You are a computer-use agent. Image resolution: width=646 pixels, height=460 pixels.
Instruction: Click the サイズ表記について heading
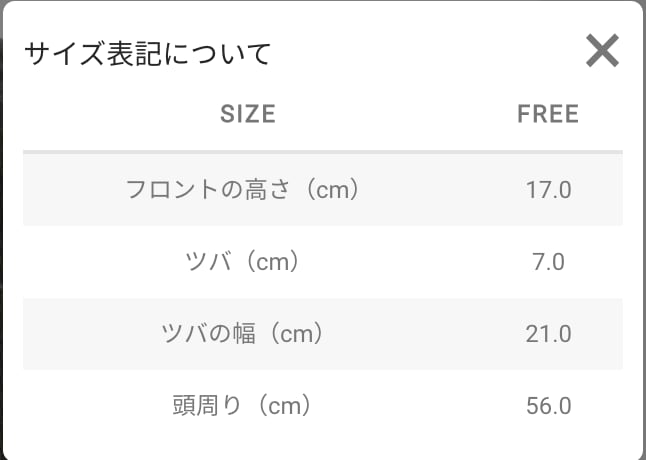pos(148,53)
